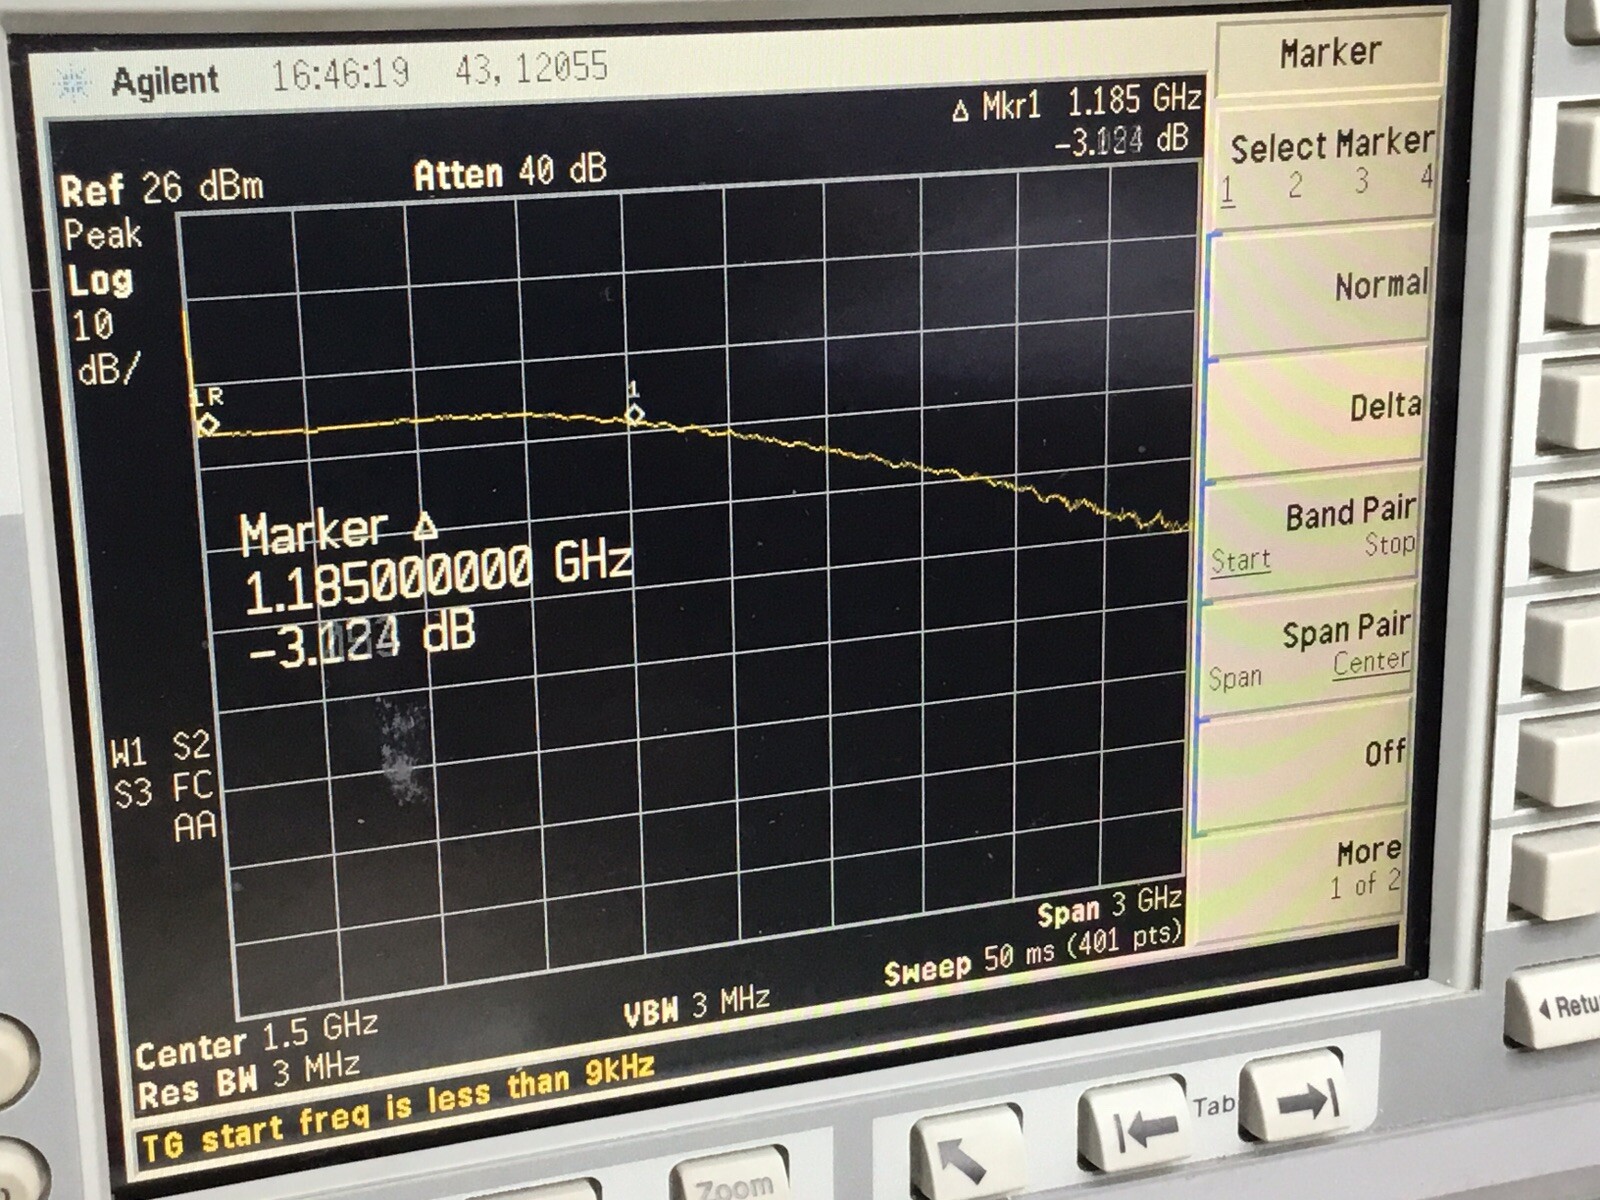Choose marker 4 under Select Marker
1600x1200 pixels.
(1426, 178)
